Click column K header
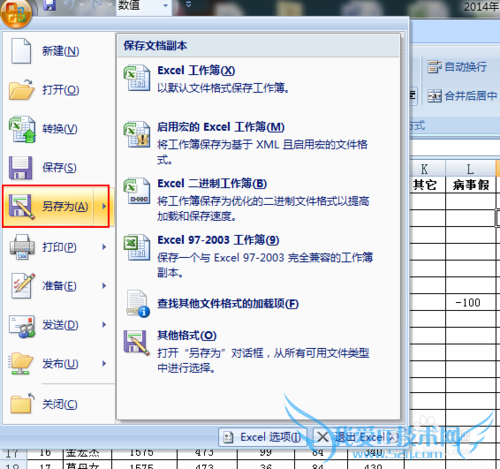 click(424, 169)
